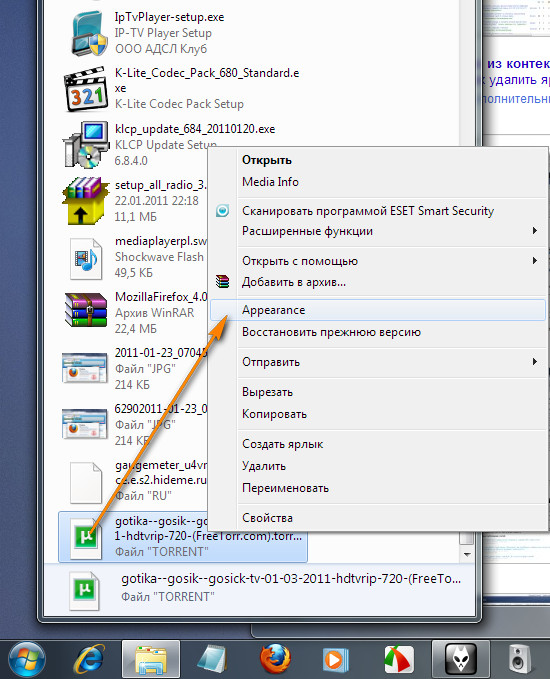This screenshot has width=550, height=679.
Task: Expand arrow next to Открыть с помощью
Action: coord(535,261)
